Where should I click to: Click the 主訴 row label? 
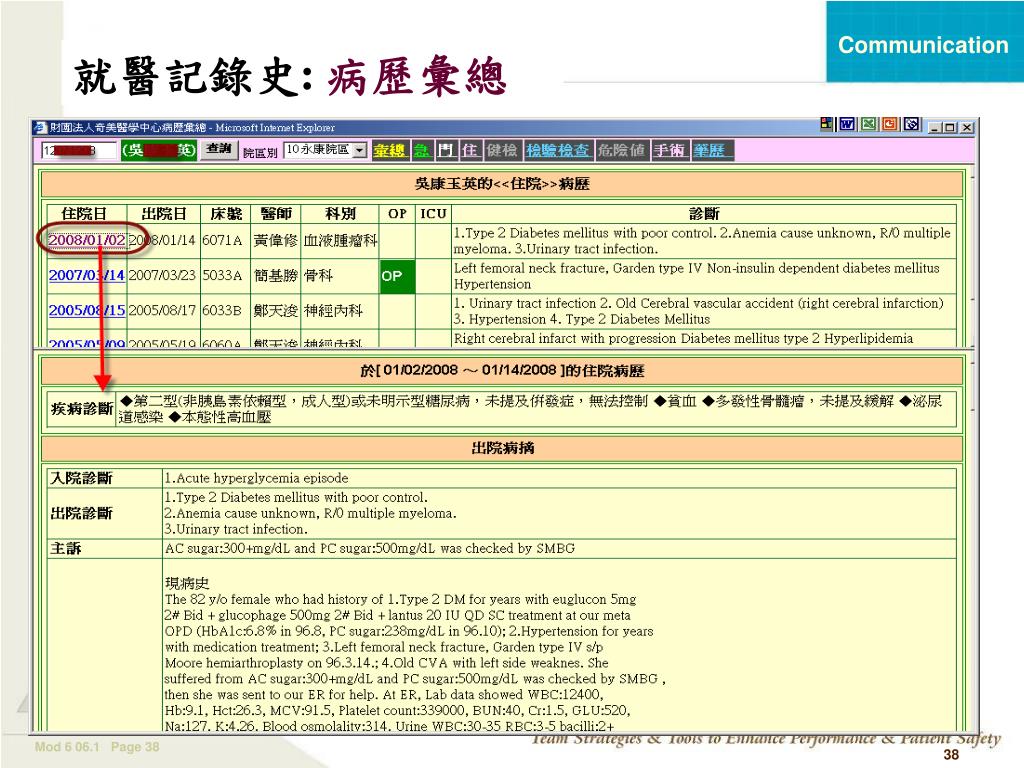(65, 549)
